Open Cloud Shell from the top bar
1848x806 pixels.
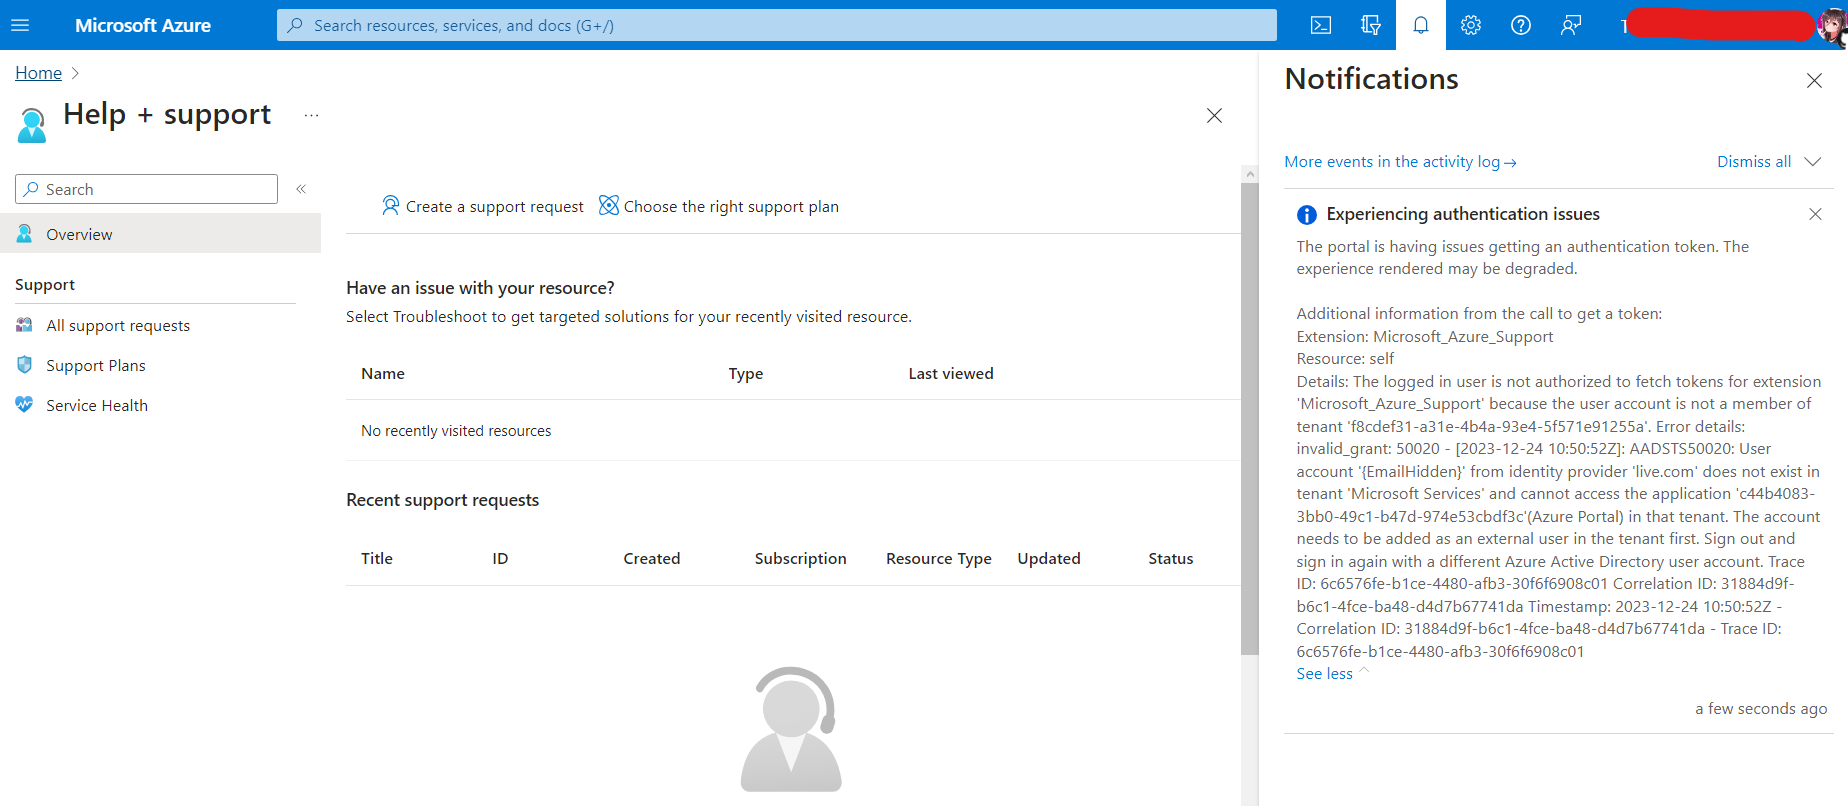tap(1321, 25)
